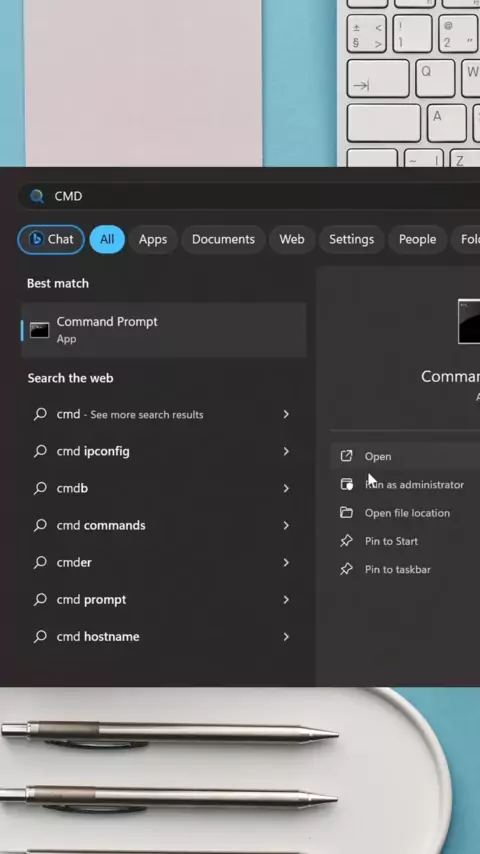Expand the chevron next to cmd ipconfig
Screen dimensions: 480x854
286,452
